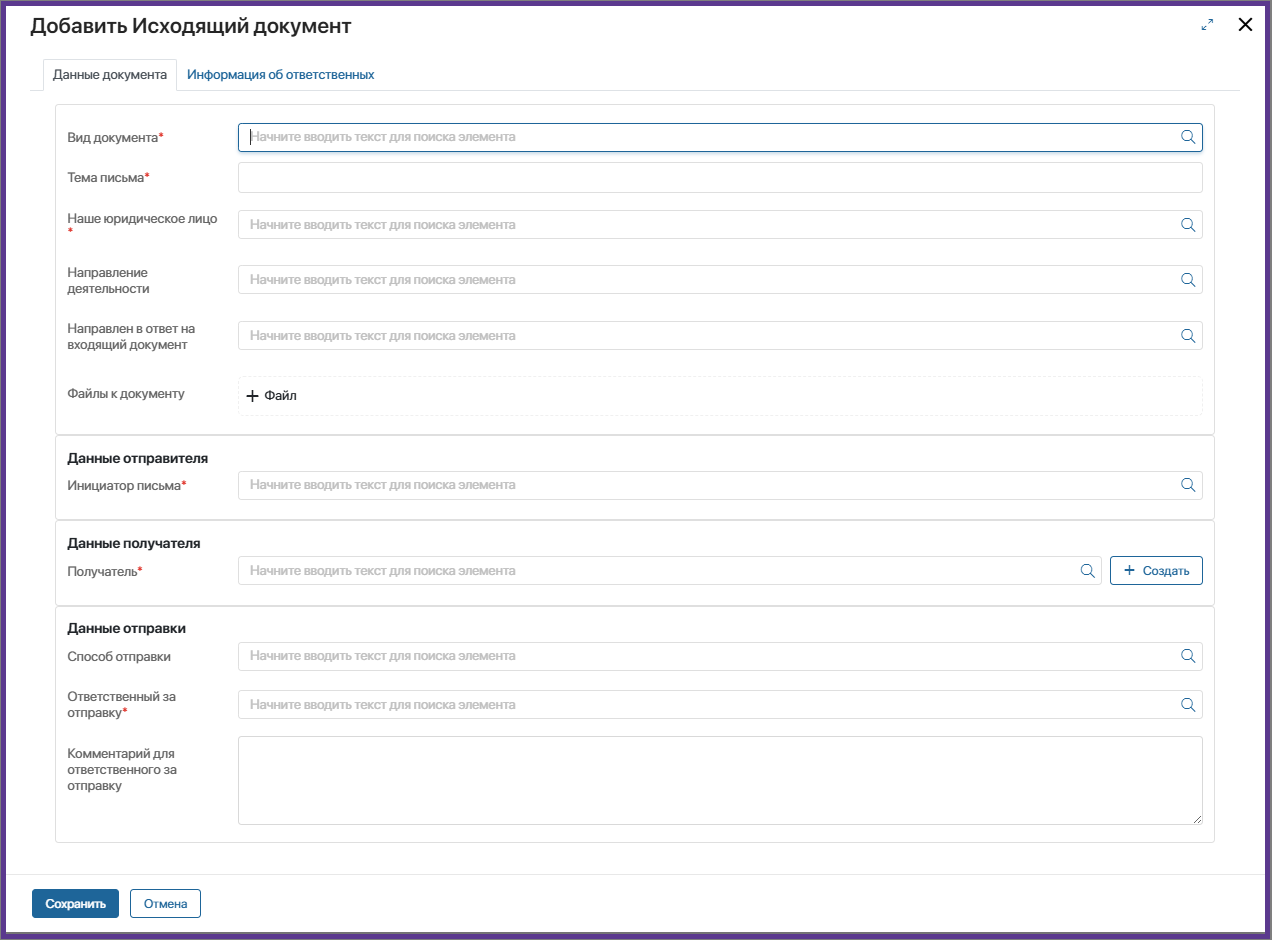1272x940 pixels.
Task: Click search icon for Наше юридическое лицо
Action: pos(1188,225)
